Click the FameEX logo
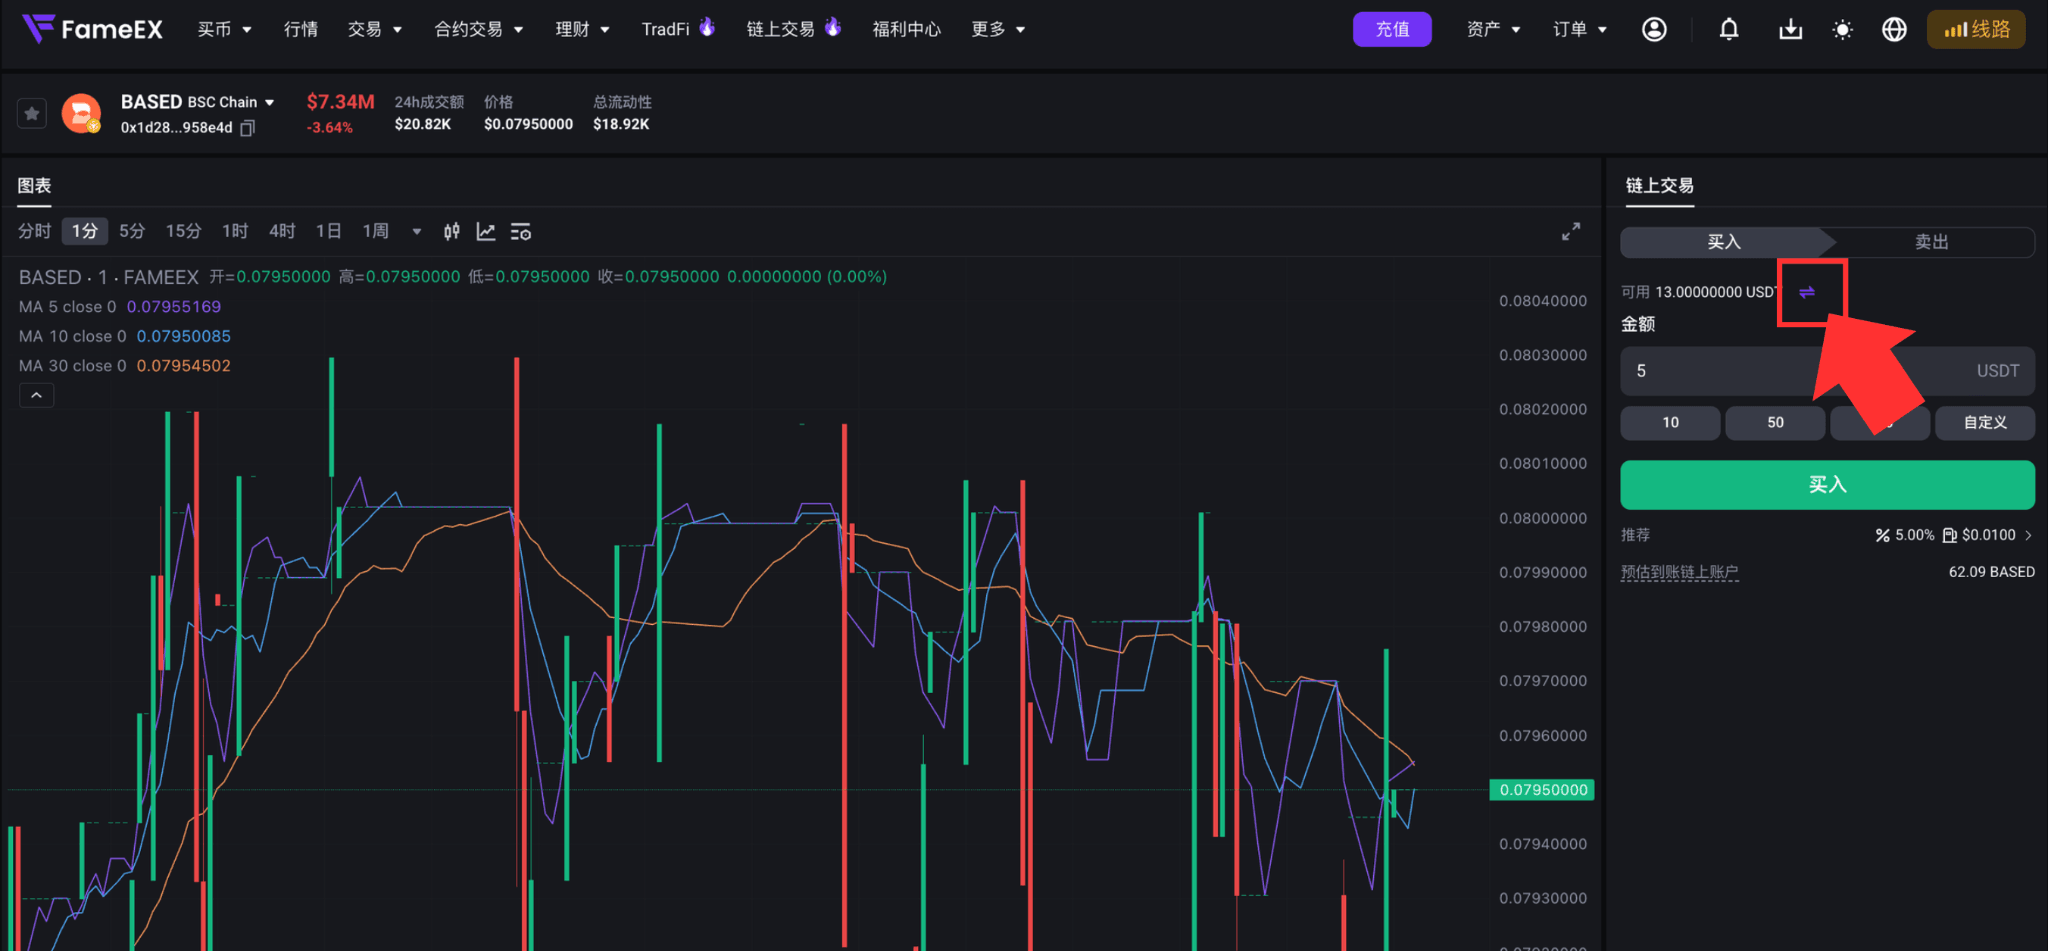The height and width of the screenshot is (951, 2048). (x=92, y=29)
